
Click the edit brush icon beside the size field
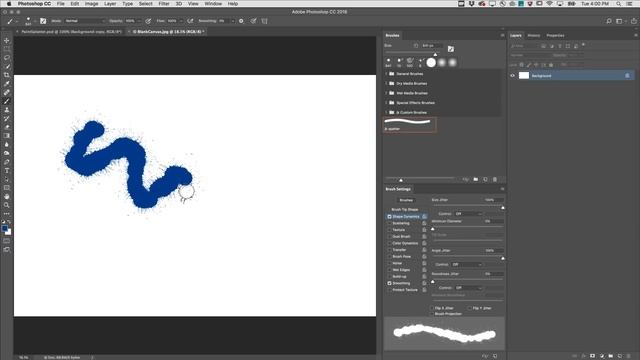pyautogui.click(x=451, y=49)
